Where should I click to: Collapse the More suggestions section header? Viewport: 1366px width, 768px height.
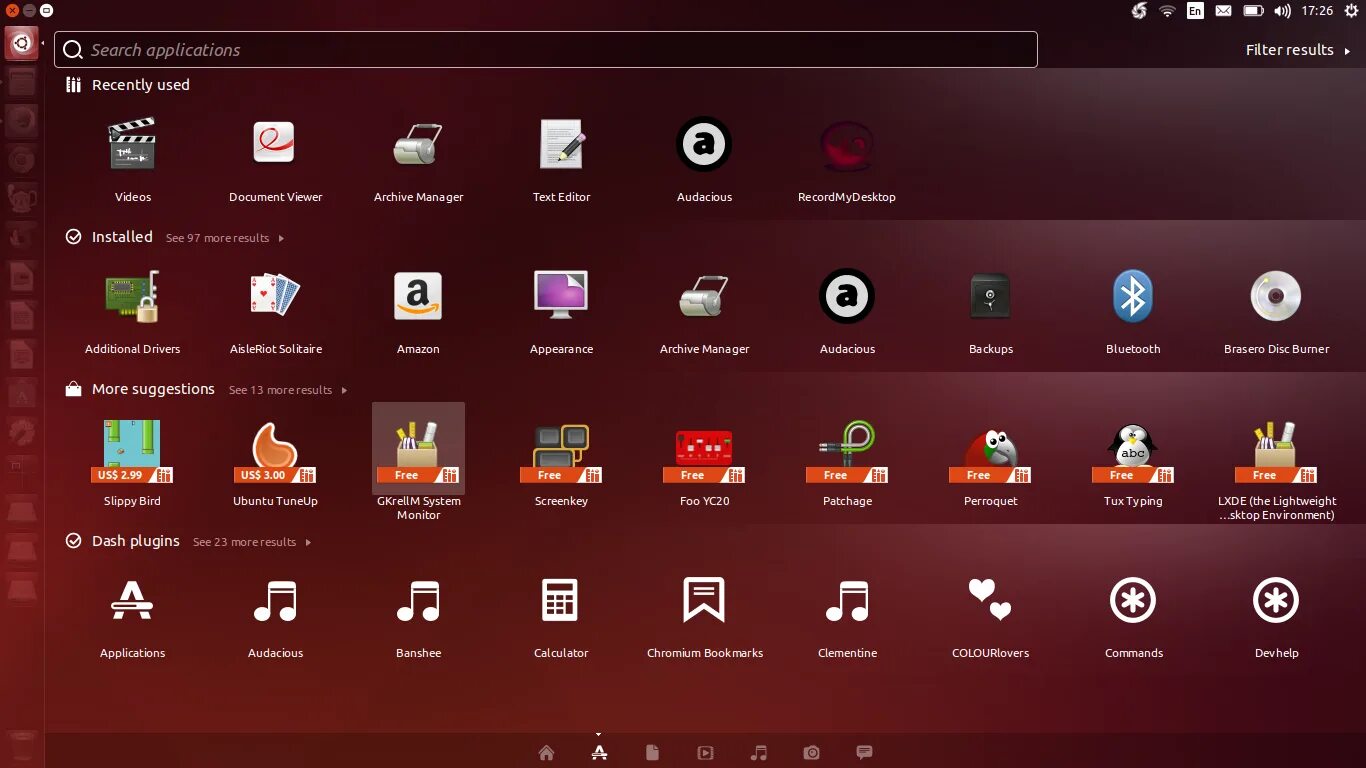click(x=140, y=389)
